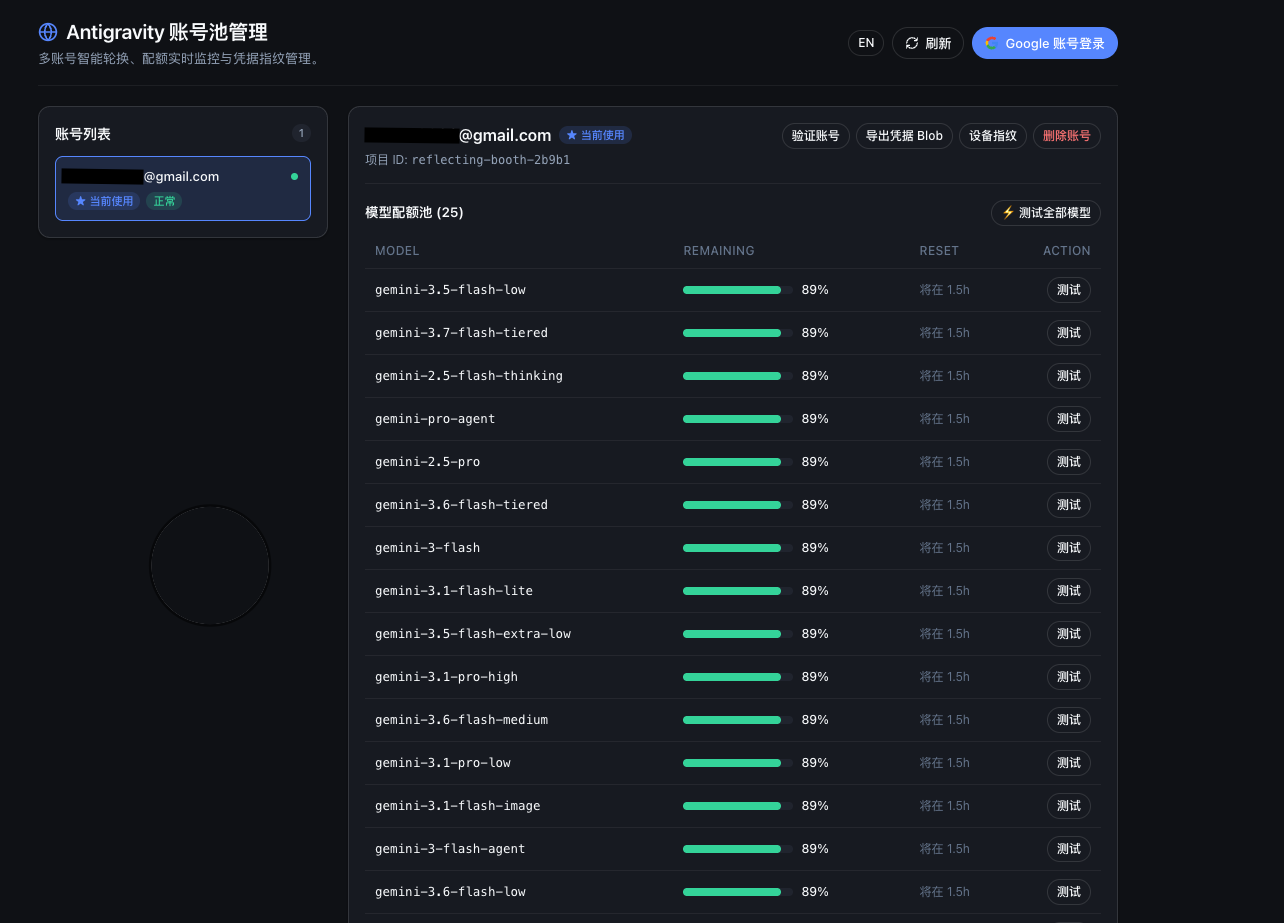Click model name gemini-3.1-flash-image
This screenshot has height=923, width=1284.
coord(458,806)
